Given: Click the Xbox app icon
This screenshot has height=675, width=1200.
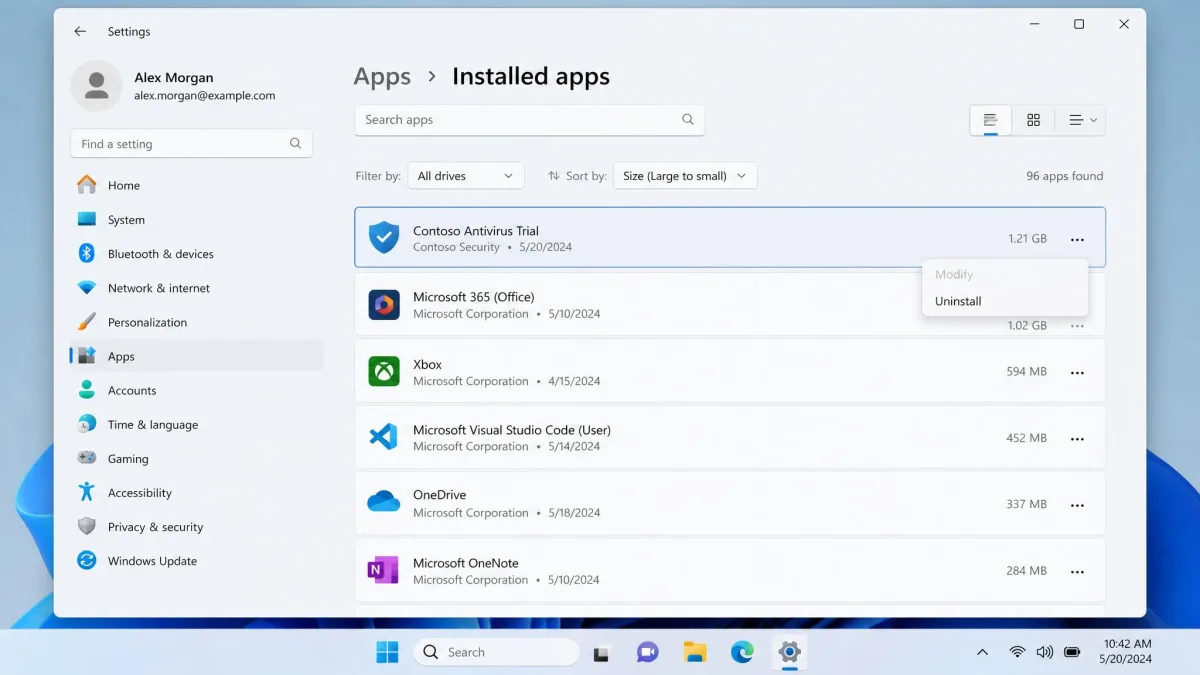Looking at the screenshot, I should coord(383,371).
